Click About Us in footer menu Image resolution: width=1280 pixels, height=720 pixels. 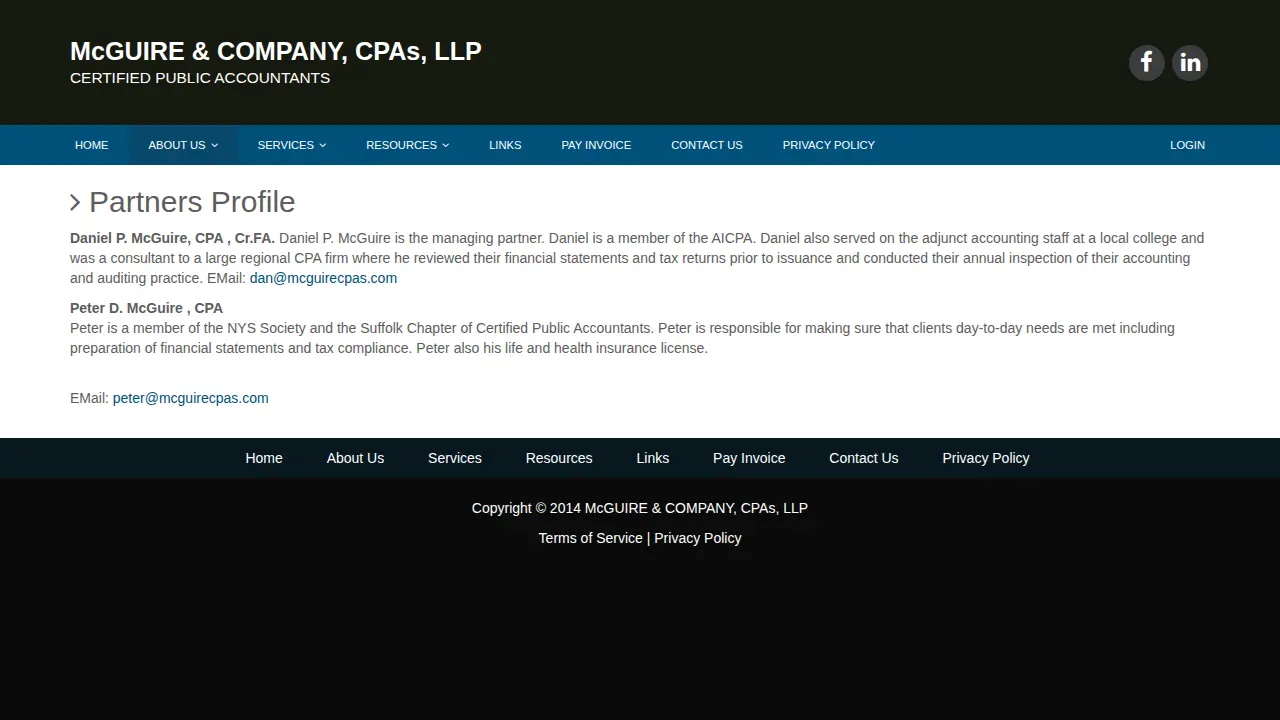[355, 458]
